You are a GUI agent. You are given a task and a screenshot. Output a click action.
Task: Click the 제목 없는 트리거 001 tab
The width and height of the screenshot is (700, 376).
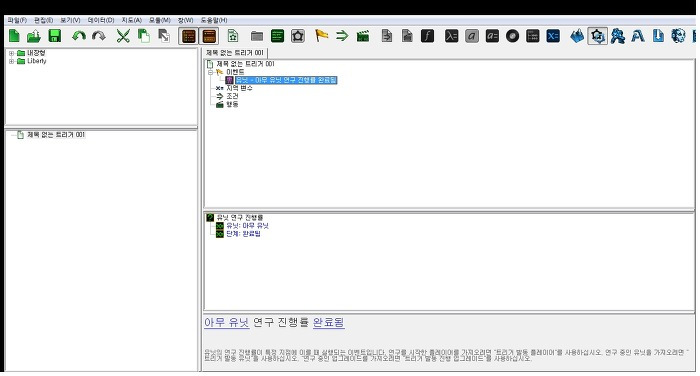(x=235, y=53)
